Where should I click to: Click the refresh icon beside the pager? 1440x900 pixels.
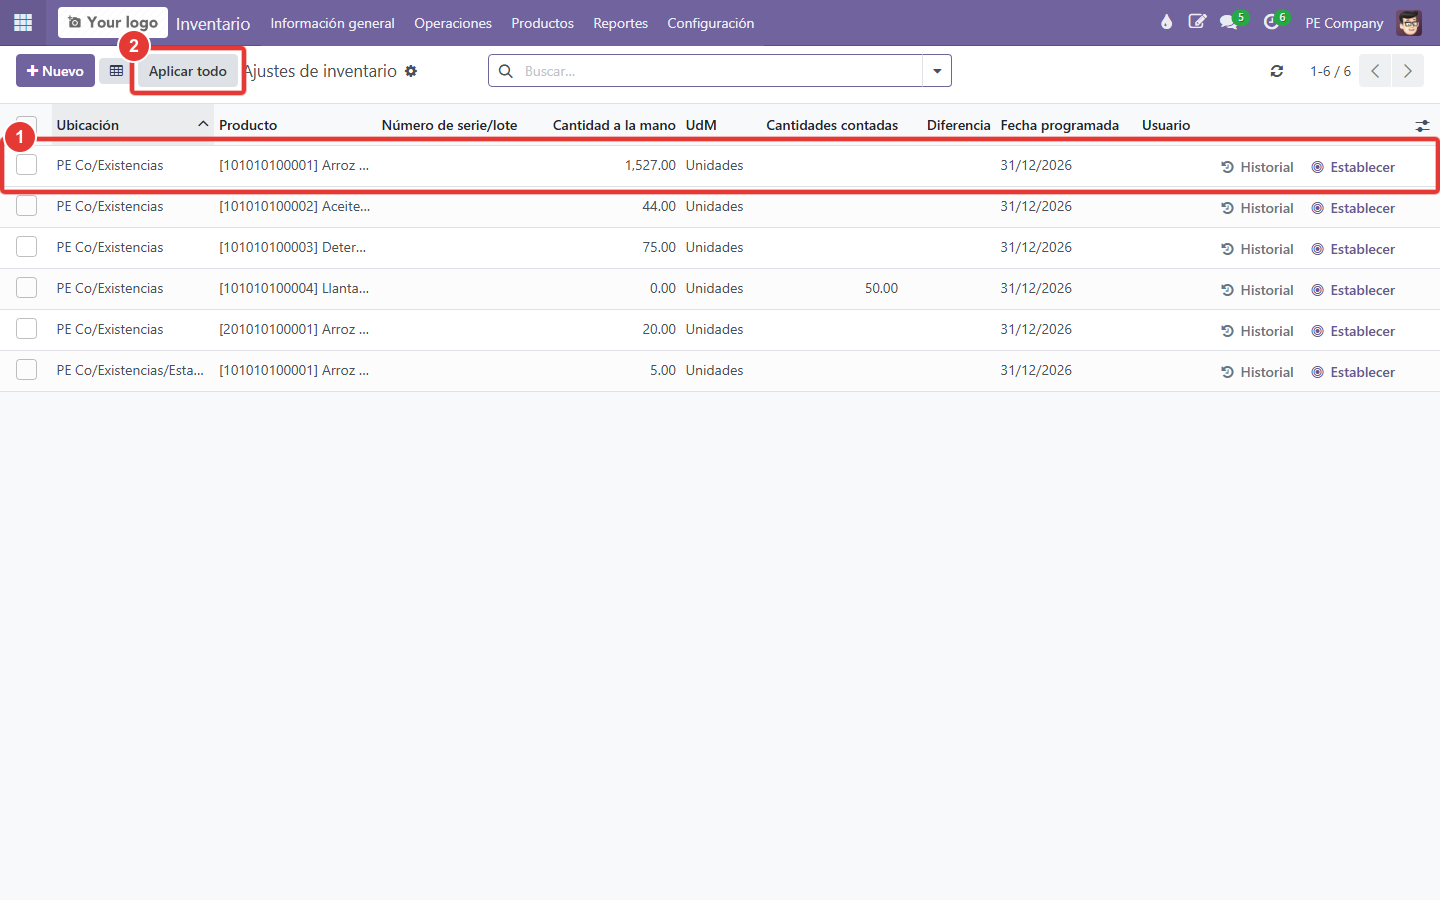click(1277, 71)
